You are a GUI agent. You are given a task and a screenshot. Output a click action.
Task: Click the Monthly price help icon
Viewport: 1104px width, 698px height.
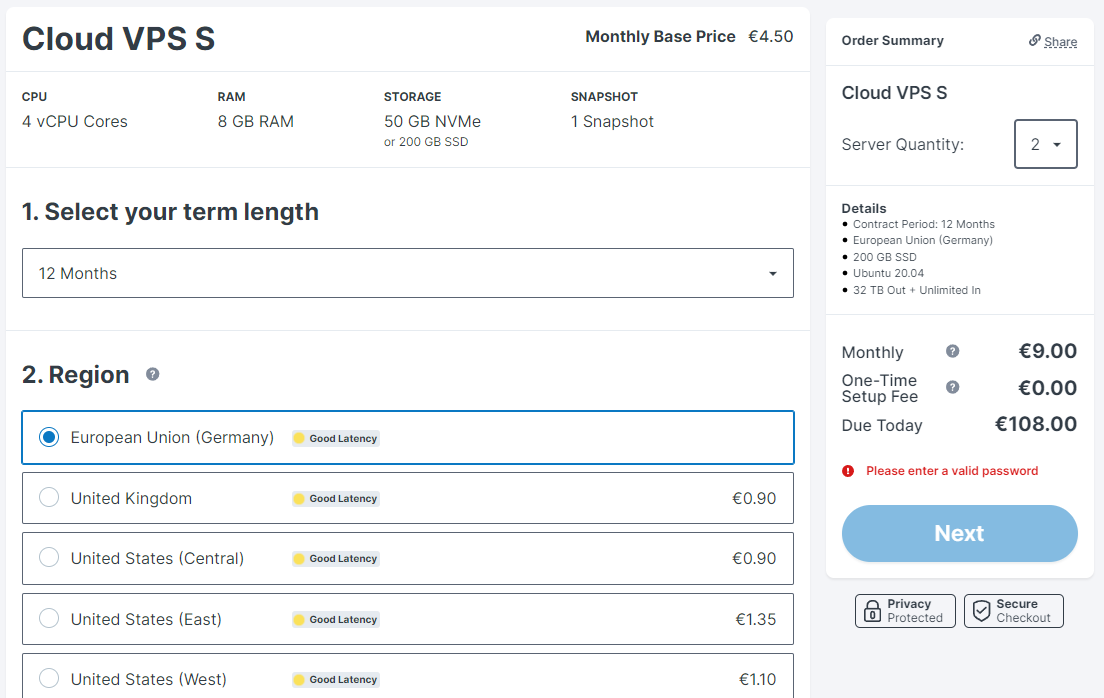952,351
